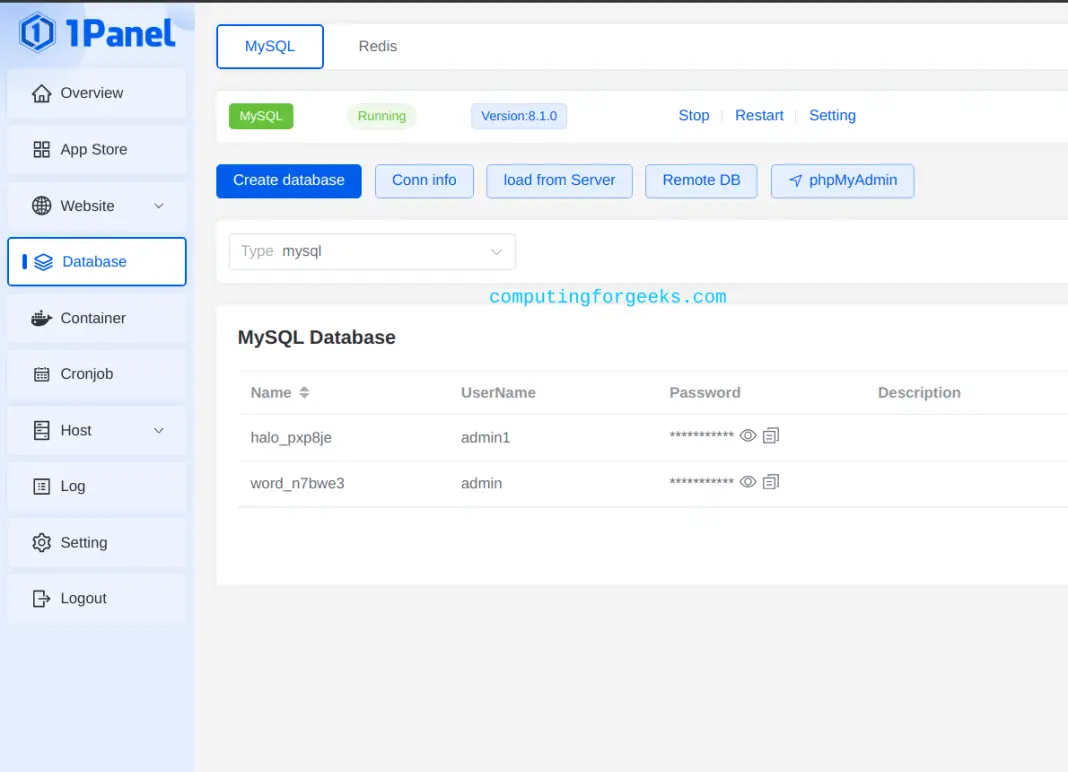Image resolution: width=1068 pixels, height=772 pixels.
Task: Copy the password for halo_pxp8je database
Action: [770, 435]
